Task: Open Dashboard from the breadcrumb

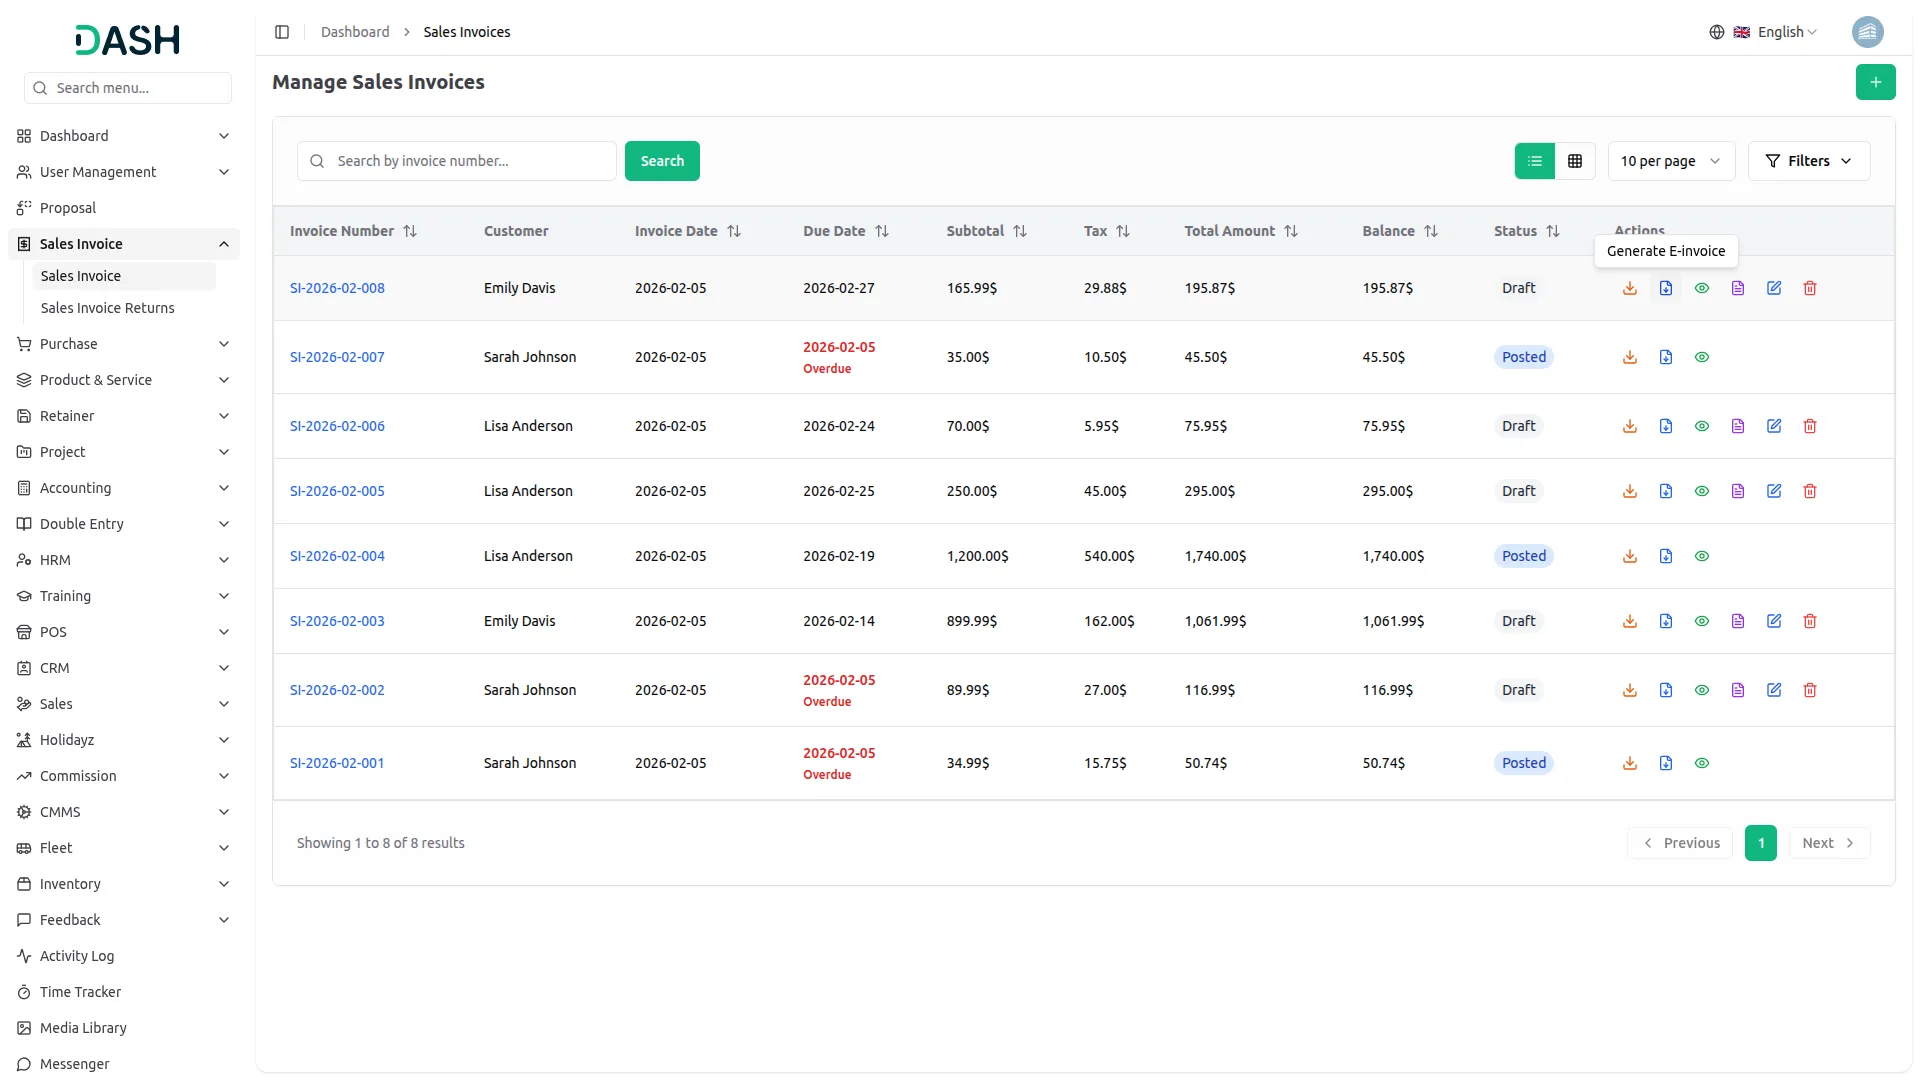Action: [x=354, y=31]
